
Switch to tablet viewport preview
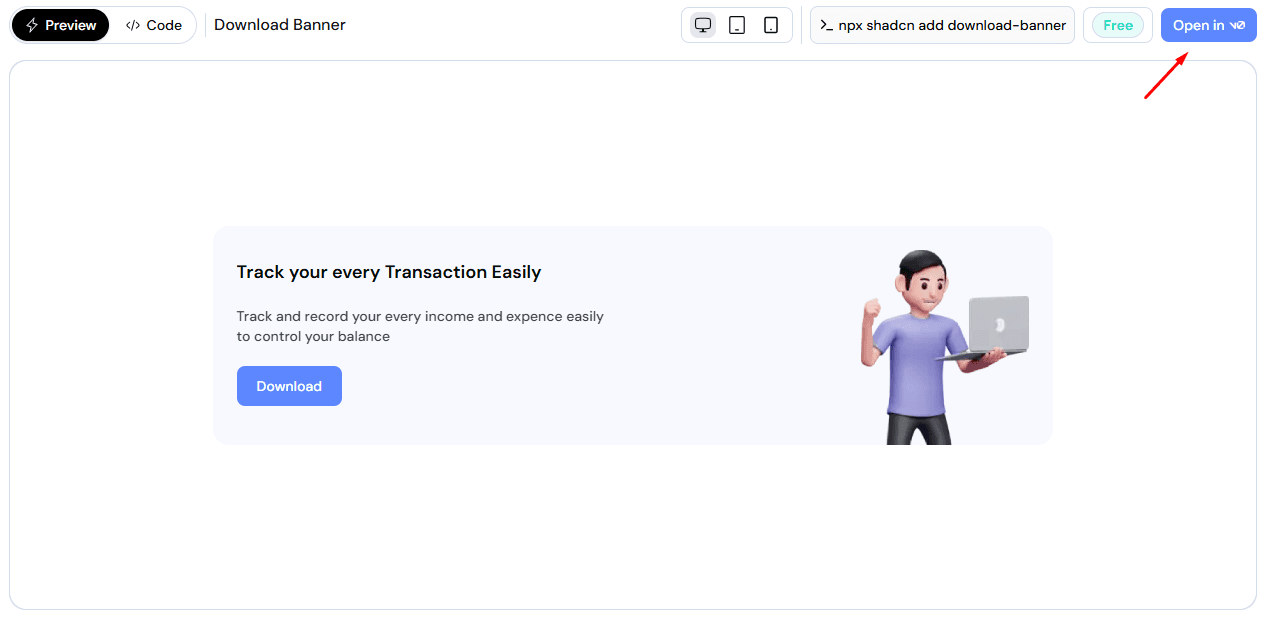coord(737,25)
